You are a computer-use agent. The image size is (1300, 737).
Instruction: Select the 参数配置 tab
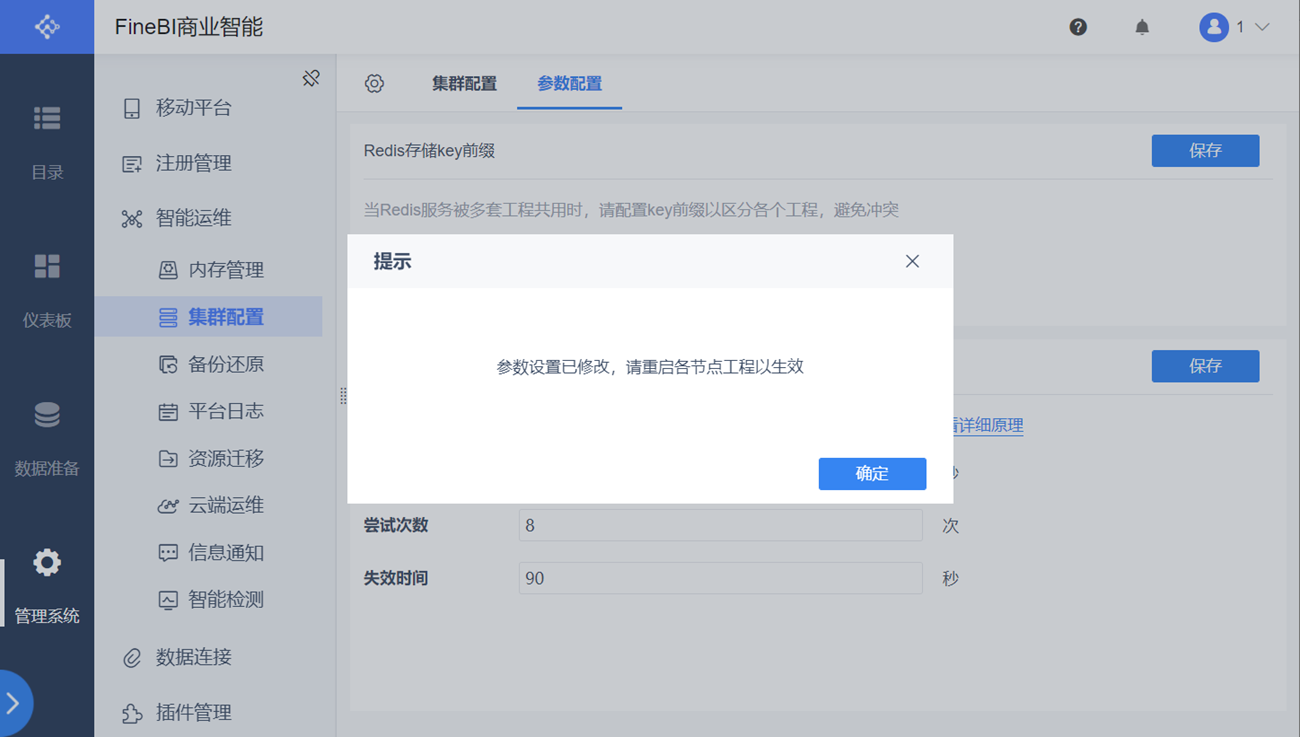(569, 84)
